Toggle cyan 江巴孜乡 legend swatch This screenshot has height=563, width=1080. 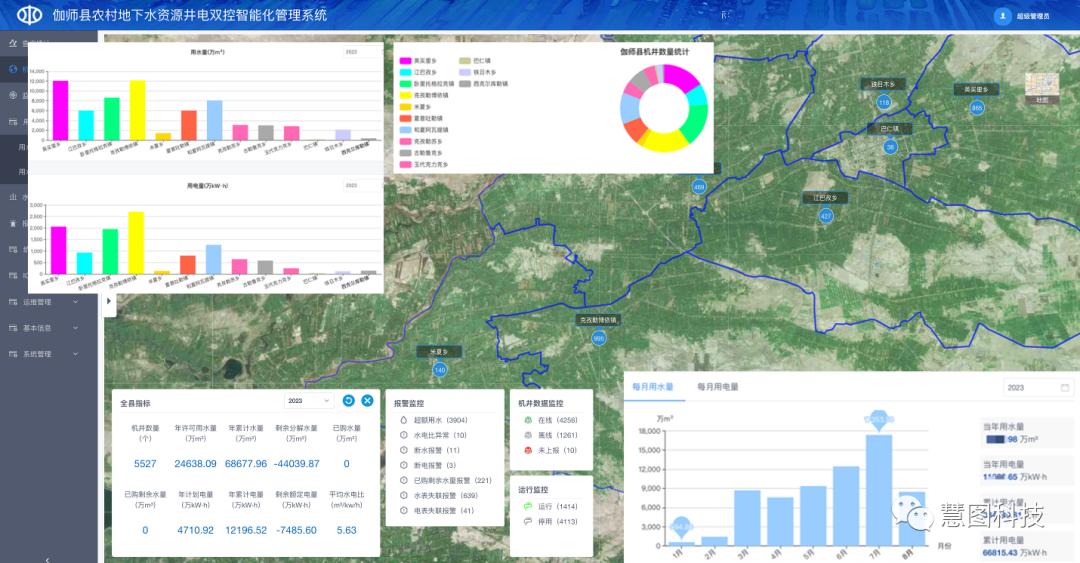406,72
